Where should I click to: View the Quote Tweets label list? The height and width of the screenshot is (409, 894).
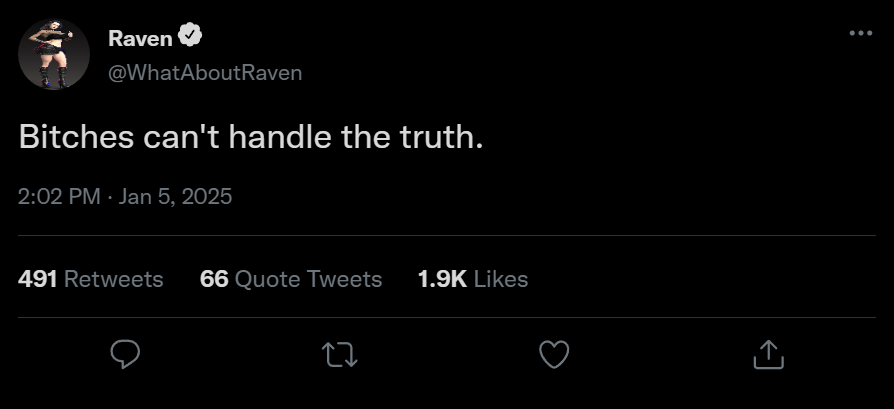click(308, 279)
